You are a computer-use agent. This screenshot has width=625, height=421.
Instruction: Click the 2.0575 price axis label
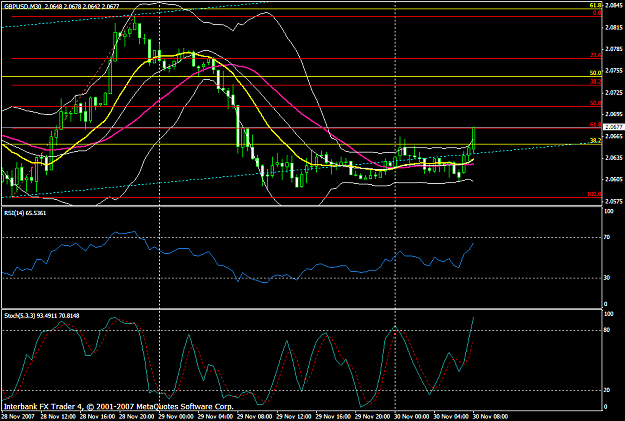tap(614, 202)
